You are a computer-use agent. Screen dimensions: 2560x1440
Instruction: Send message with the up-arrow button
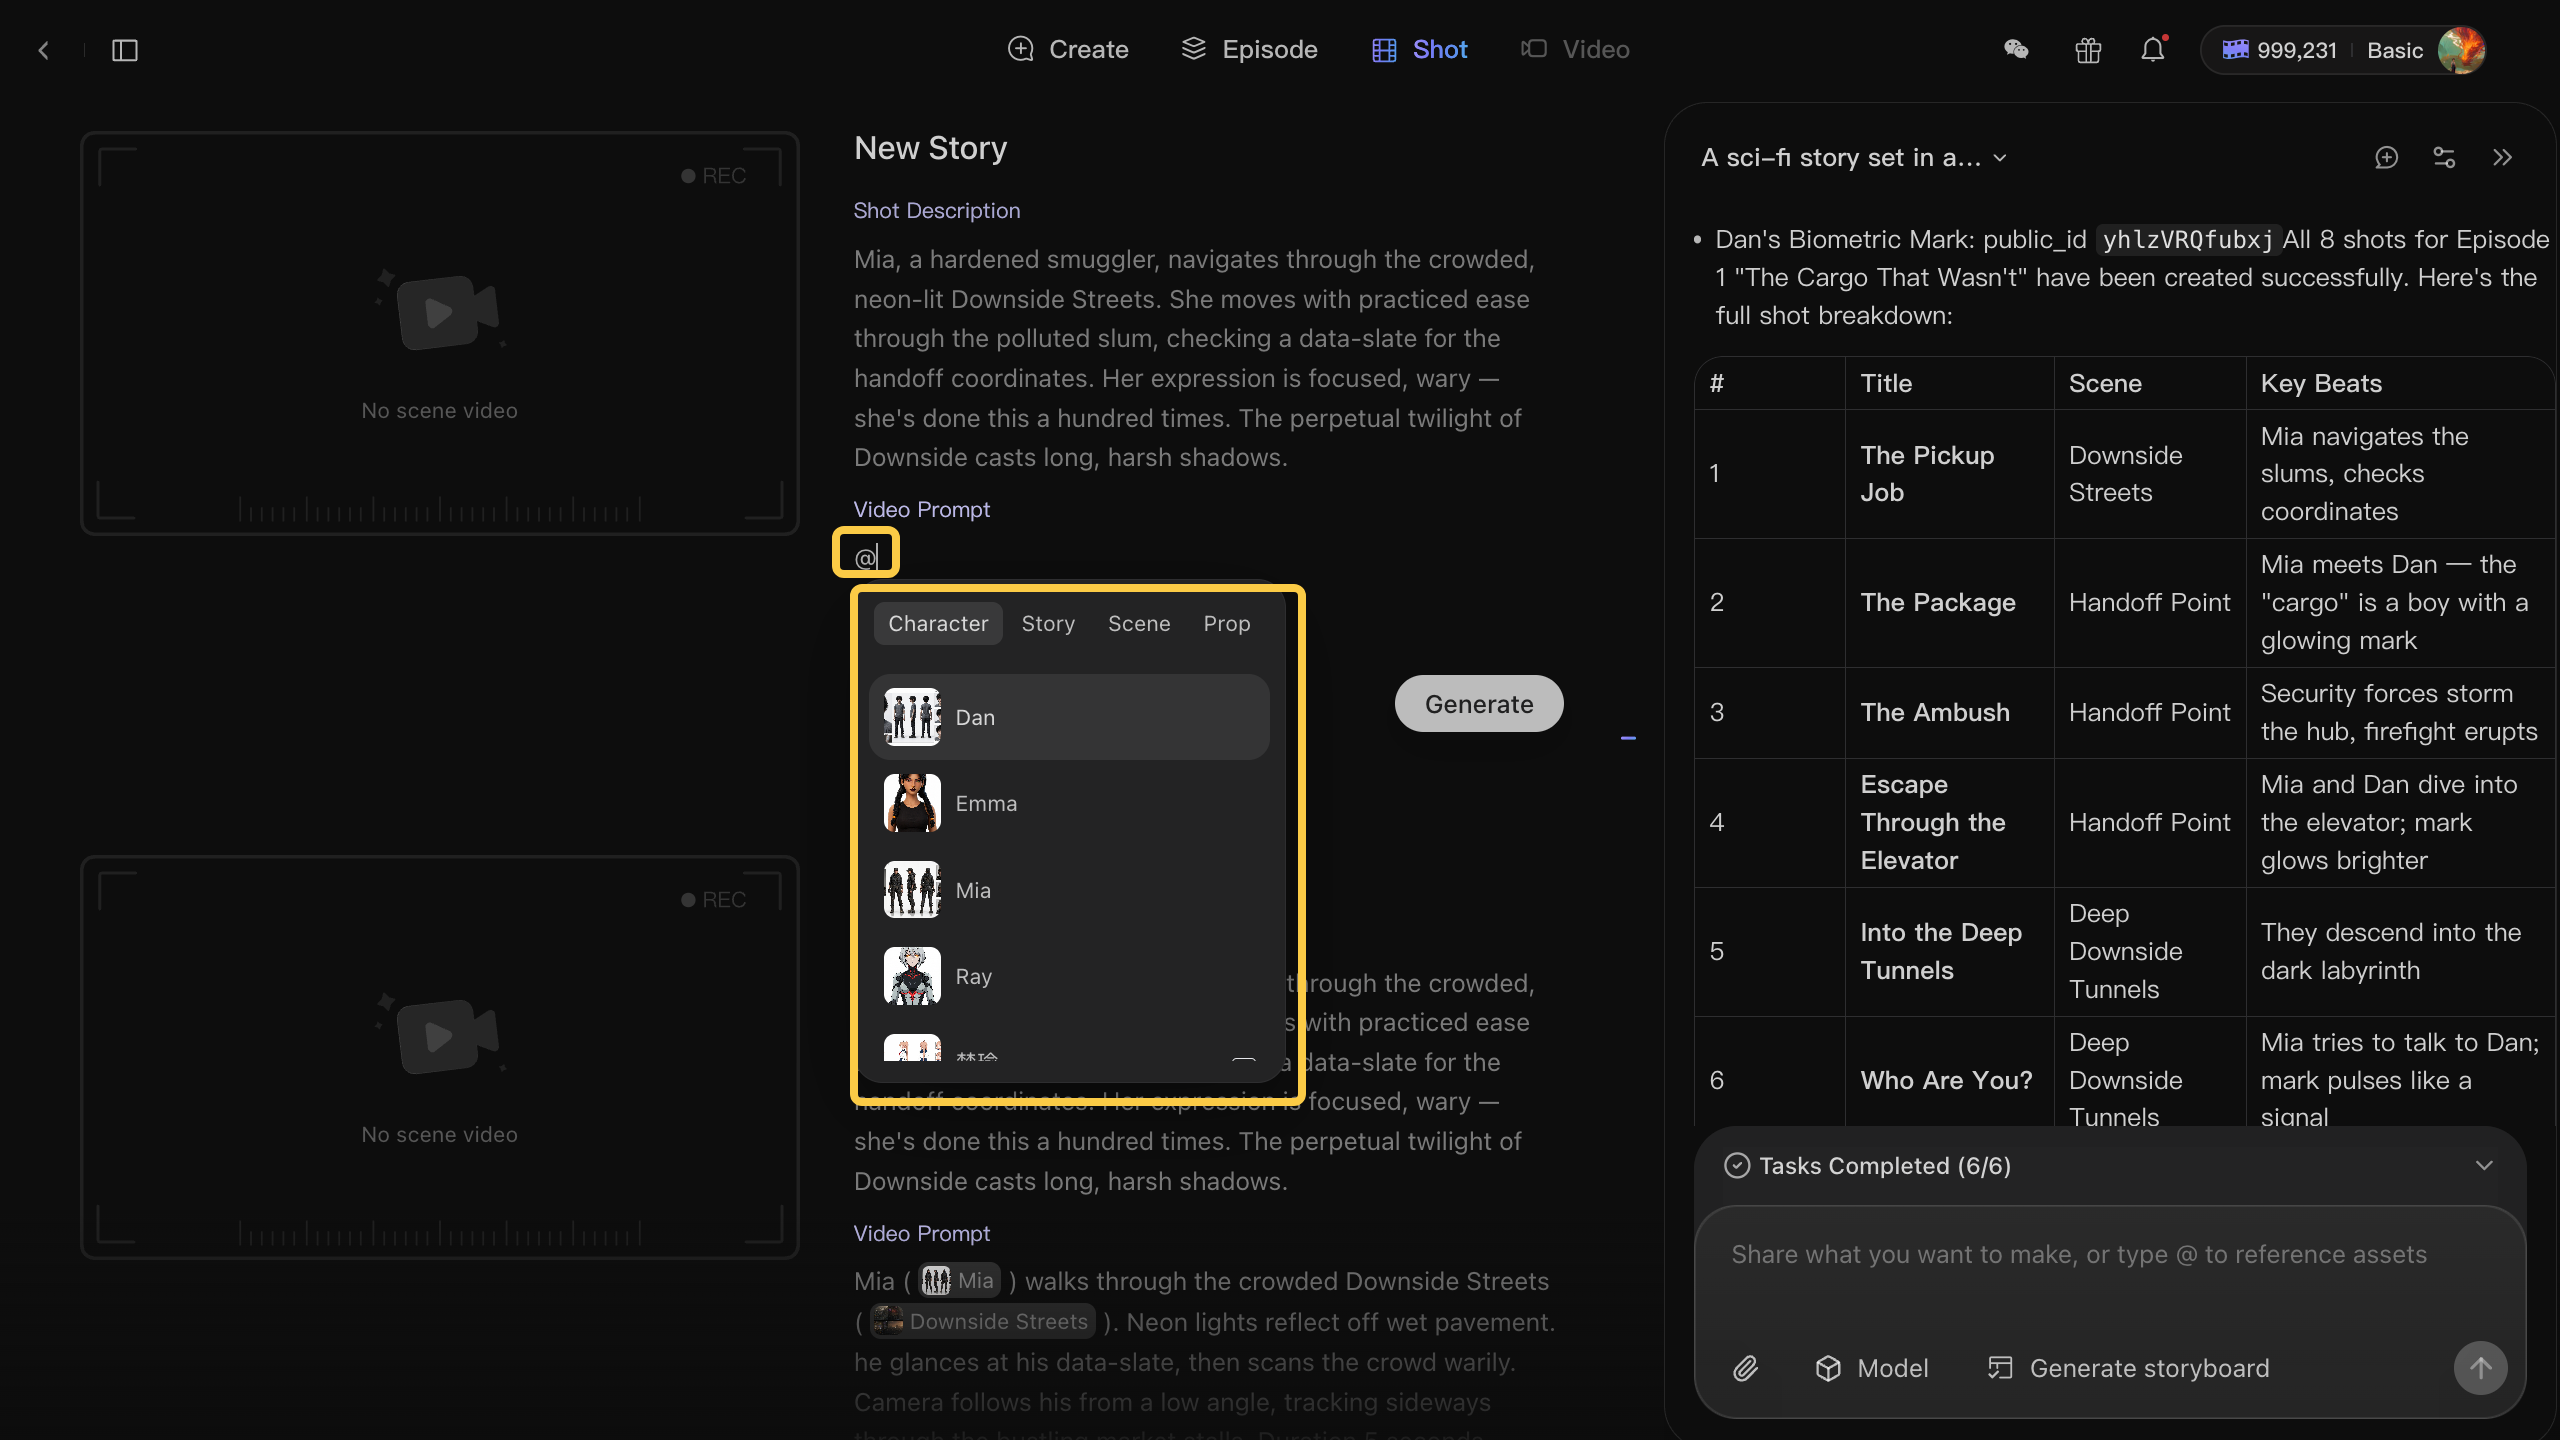2481,1368
